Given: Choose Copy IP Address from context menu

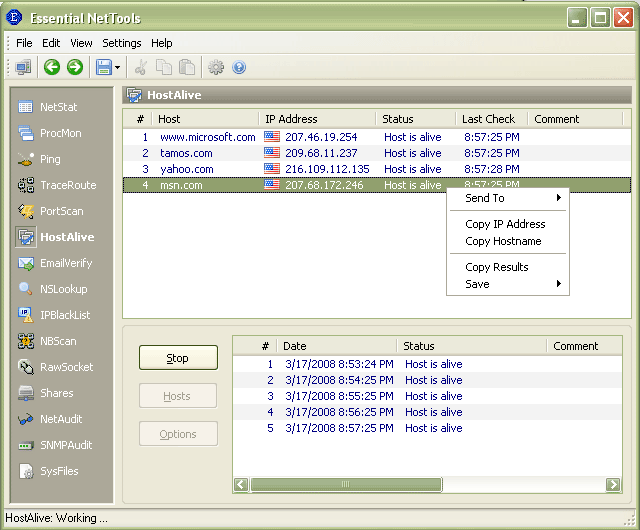Looking at the screenshot, I should pyautogui.click(x=508, y=224).
